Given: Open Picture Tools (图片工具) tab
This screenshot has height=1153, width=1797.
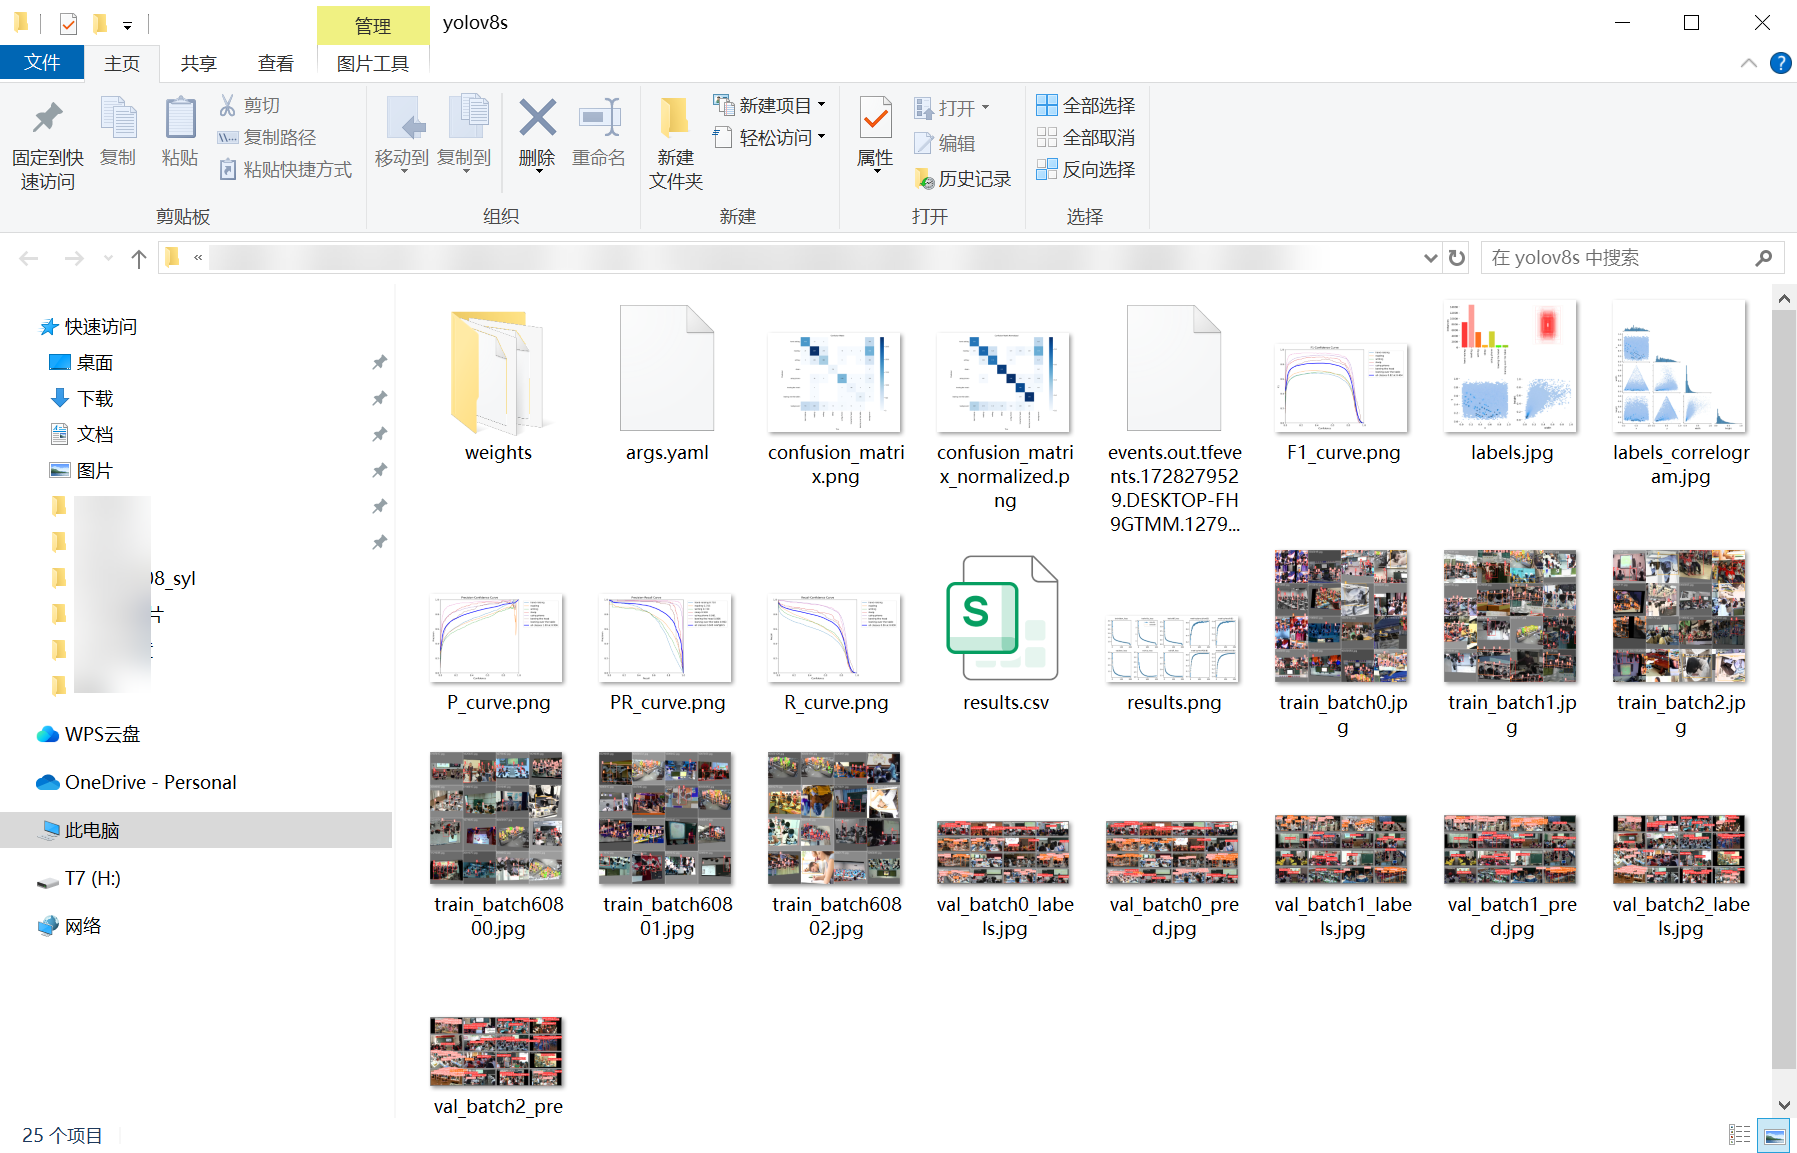Looking at the screenshot, I should pyautogui.click(x=373, y=63).
